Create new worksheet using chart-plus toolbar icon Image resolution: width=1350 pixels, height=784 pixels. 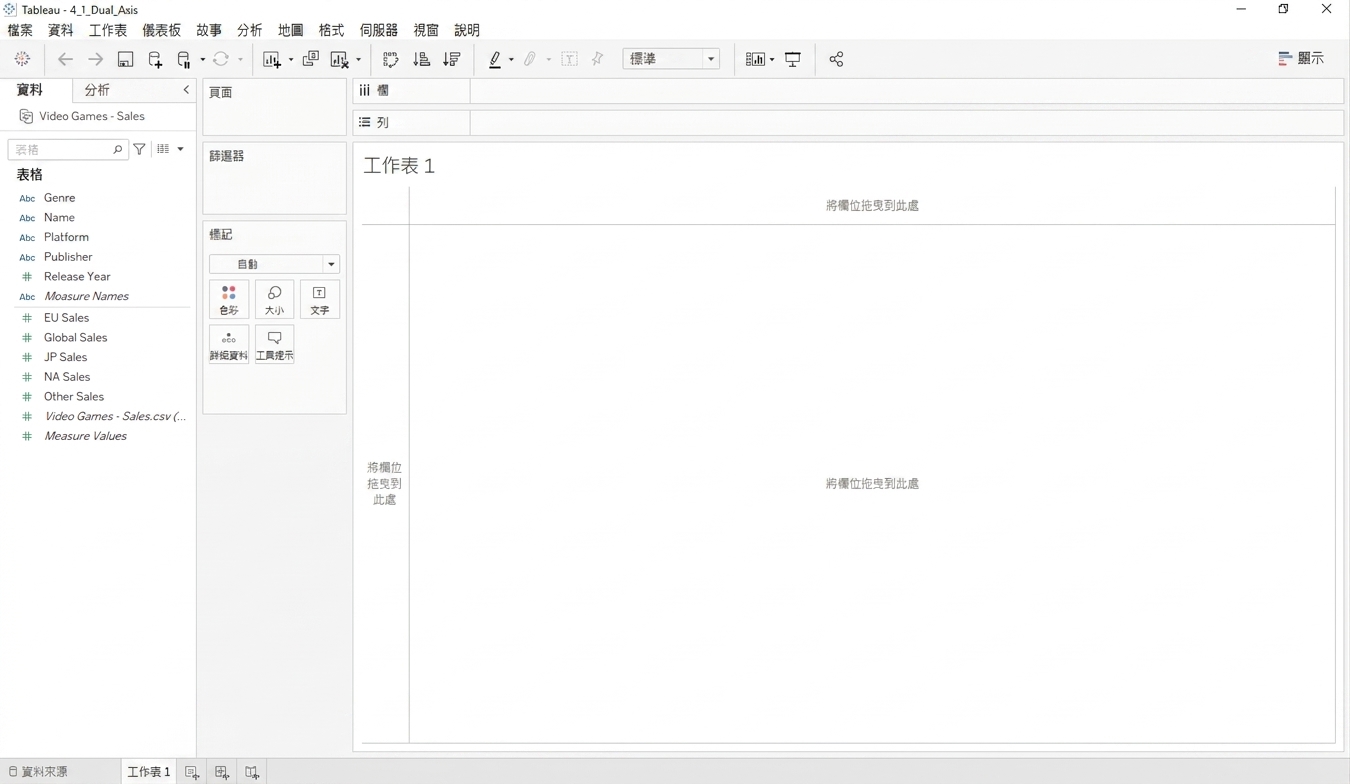(x=272, y=60)
